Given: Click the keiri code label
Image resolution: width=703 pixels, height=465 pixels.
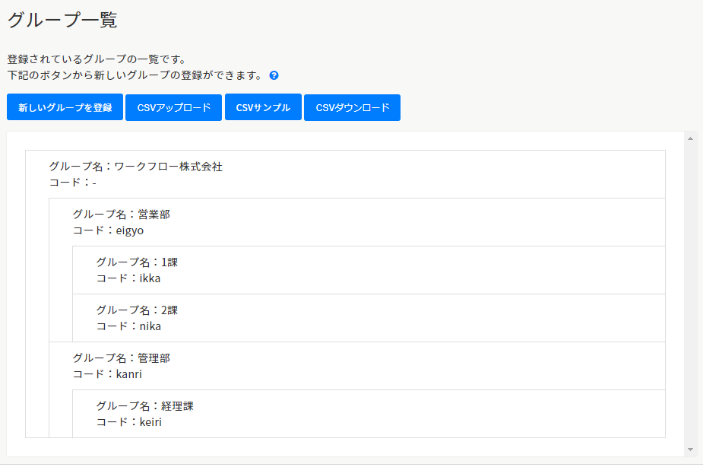Looking at the screenshot, I should 150,422.
